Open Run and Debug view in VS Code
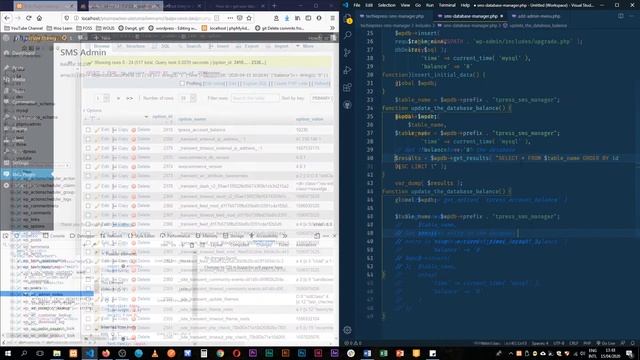The height and width of the screenshot is (360, 640). click(x=348, y=70)
